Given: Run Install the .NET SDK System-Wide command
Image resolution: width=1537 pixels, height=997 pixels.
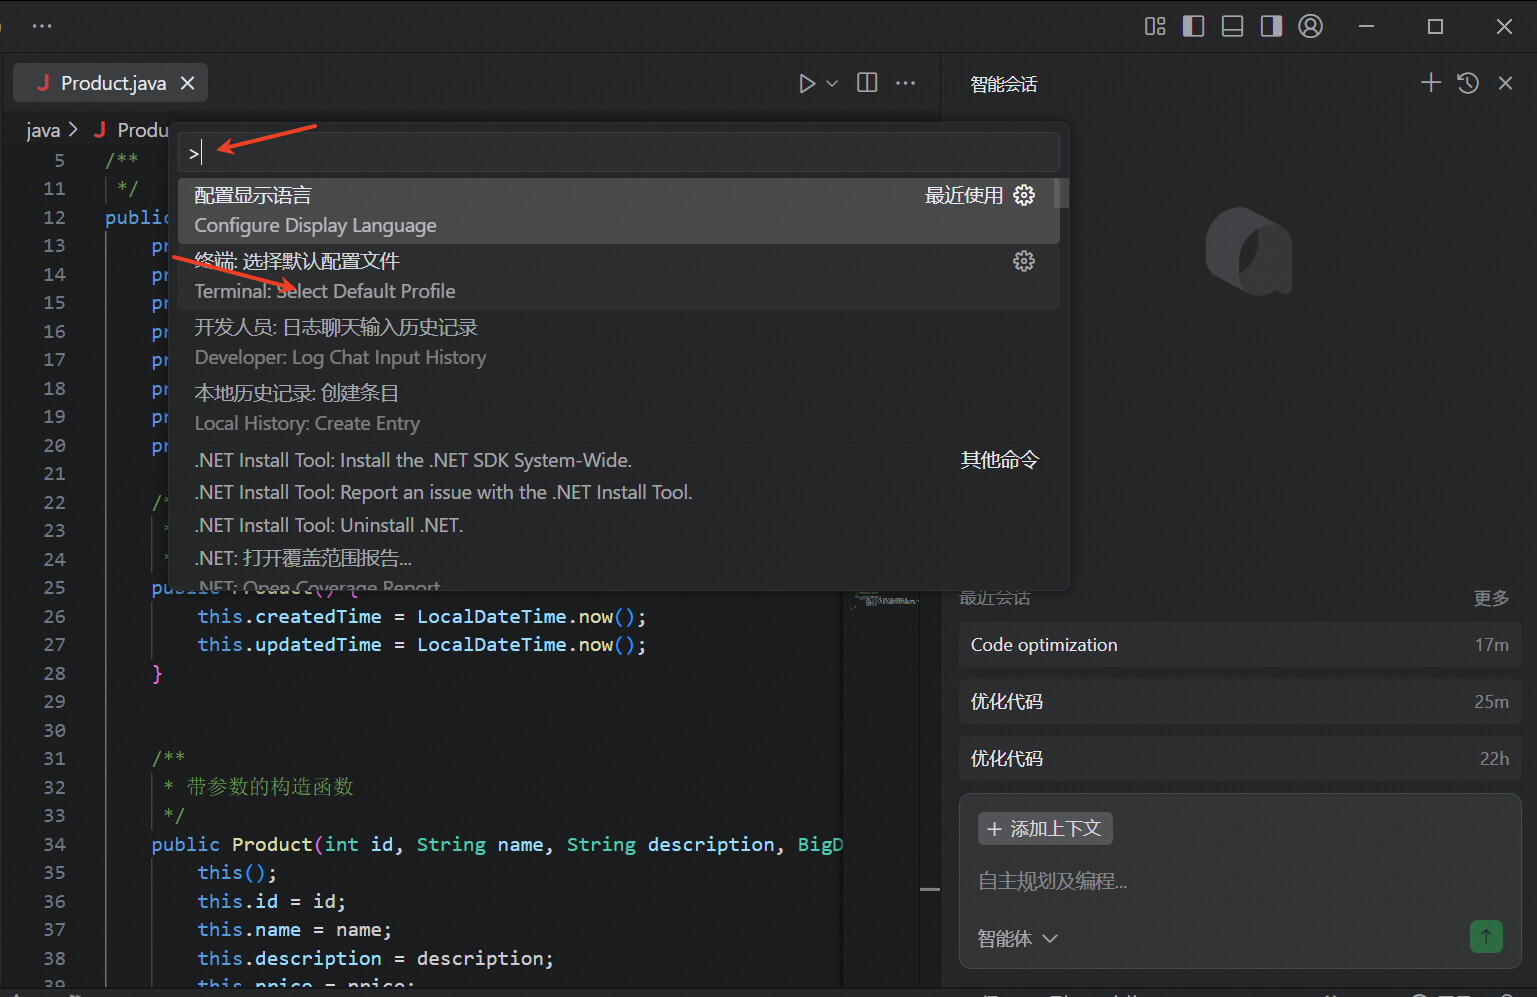Looking at the screenshot, I should [619, 460].
